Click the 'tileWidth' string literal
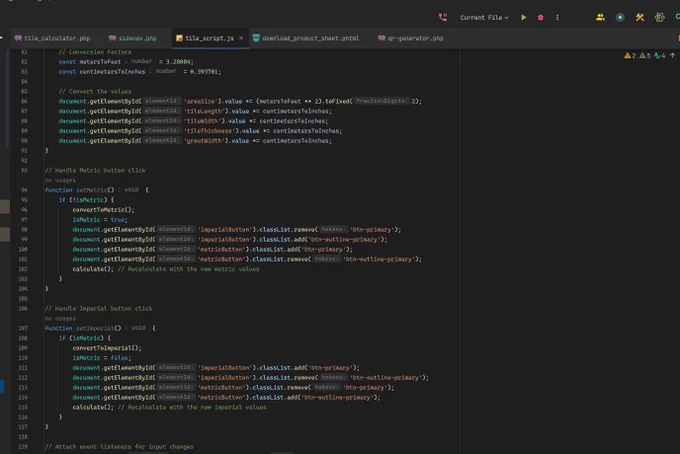This screenshot has width=680, height=454. click(x=202, y=121)
